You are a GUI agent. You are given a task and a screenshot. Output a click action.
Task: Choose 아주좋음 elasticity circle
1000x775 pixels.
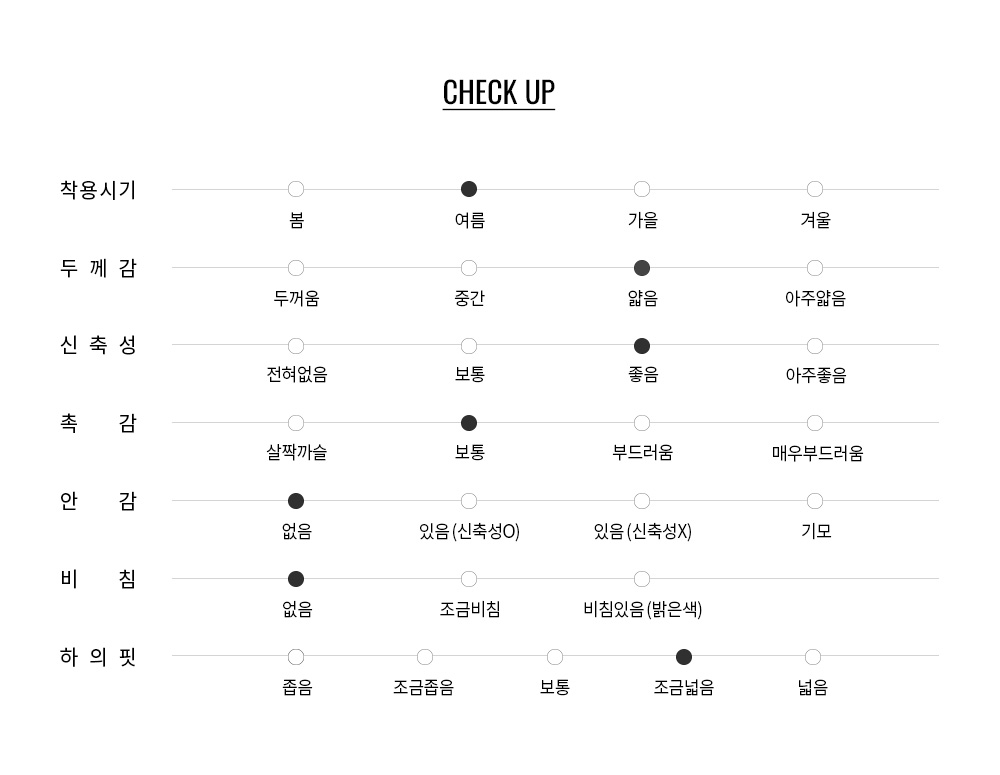coord(814,346)
